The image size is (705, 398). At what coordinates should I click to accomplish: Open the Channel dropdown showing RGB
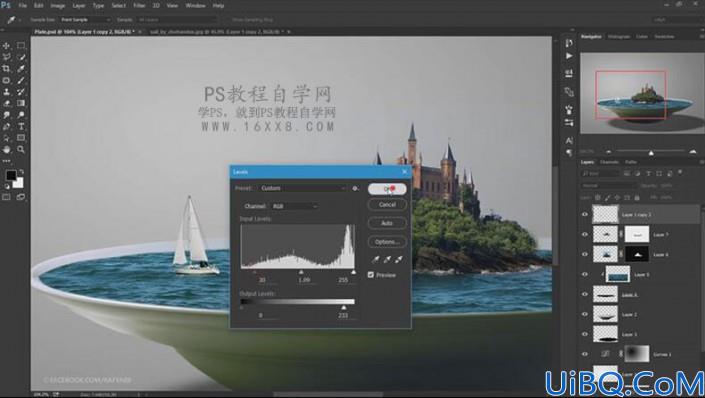294,206
